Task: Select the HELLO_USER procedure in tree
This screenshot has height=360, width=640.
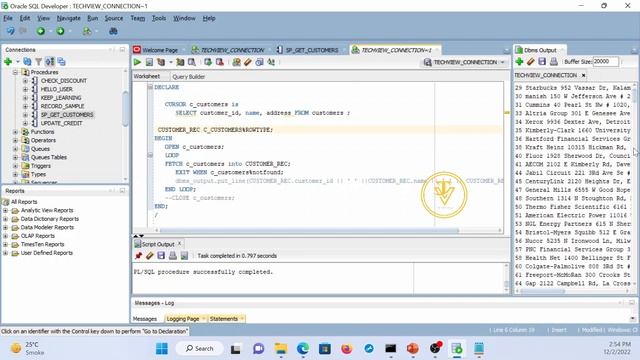Action: (57, 89)
